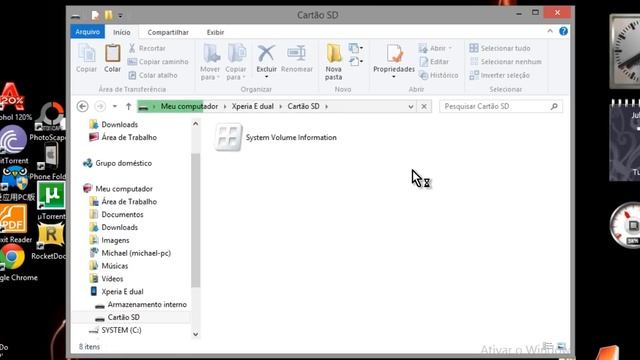Click Foxit Reader PDF desktop icon
Image resolution: width=640 pixels, height=360 pixels.
tap(14, 224)
